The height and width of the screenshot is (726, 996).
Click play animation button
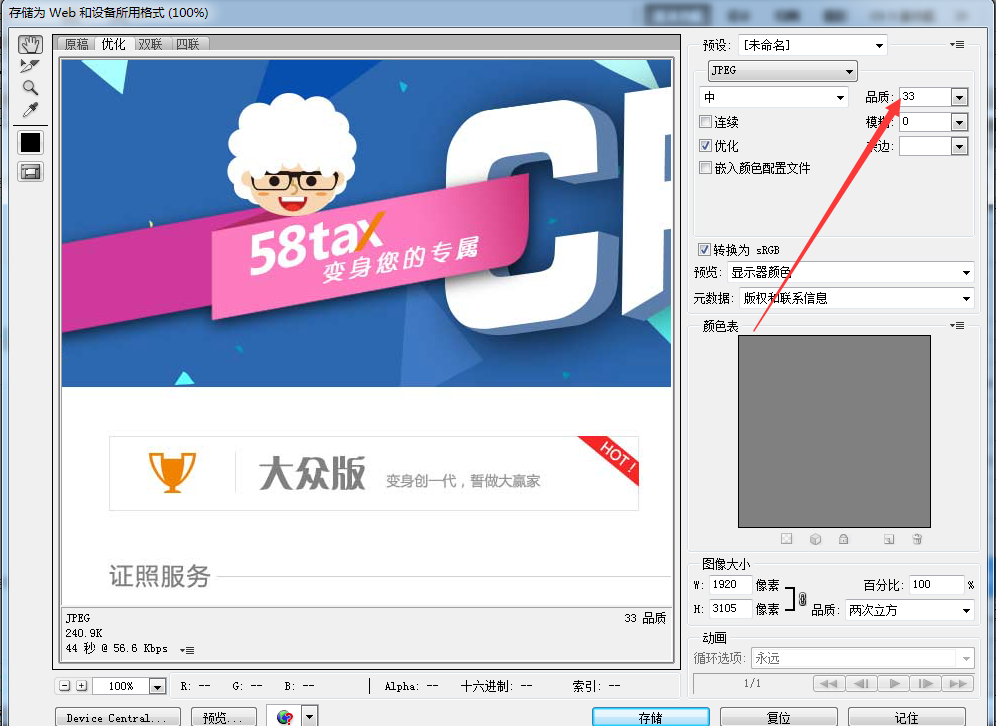coord(894,683)
